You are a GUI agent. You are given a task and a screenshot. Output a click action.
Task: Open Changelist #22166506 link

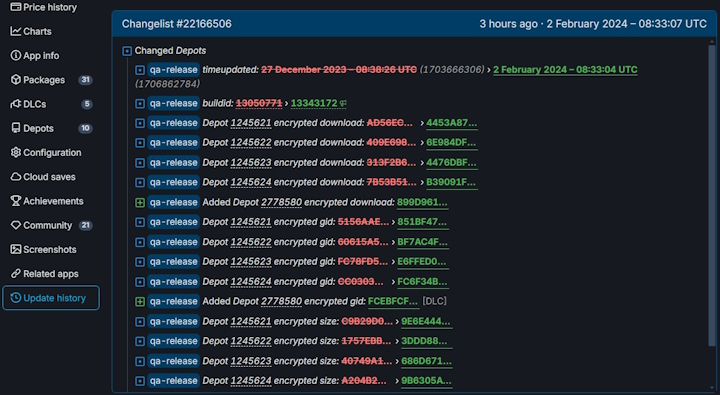click(176, 24)
